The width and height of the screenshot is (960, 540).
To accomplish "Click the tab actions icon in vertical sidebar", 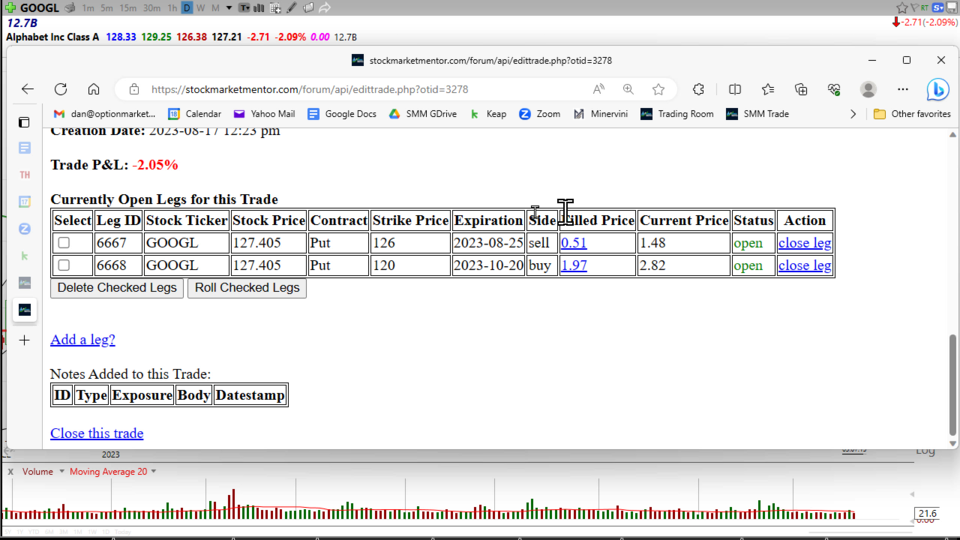I will click(24, 122).
